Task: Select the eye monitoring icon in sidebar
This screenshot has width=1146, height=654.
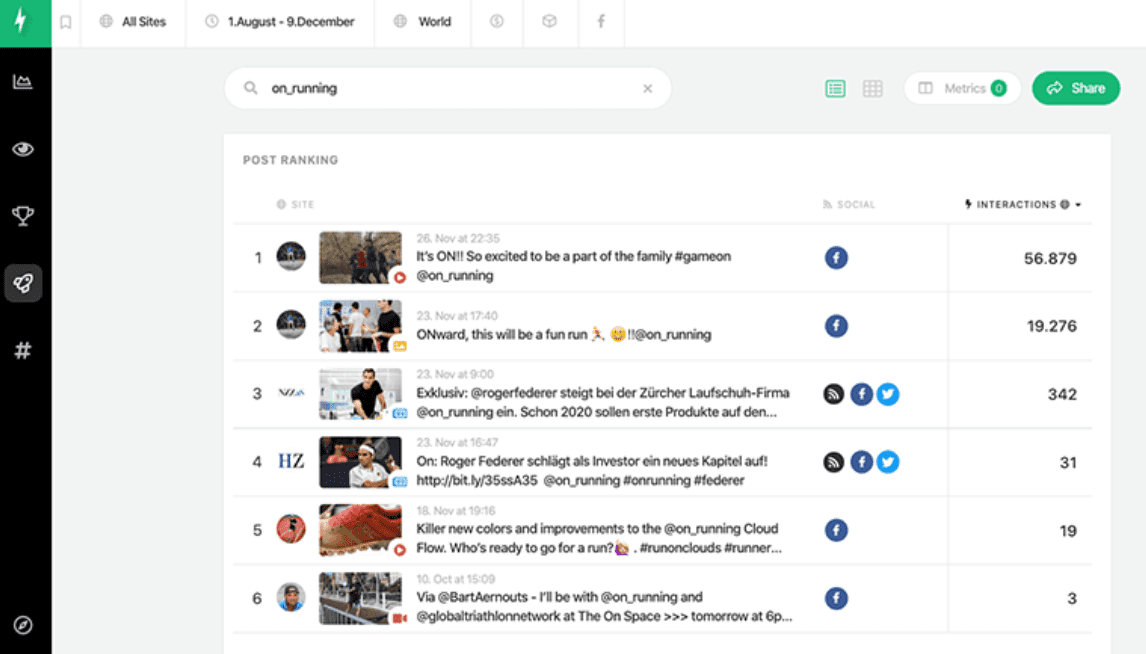Action: point(23,148)
